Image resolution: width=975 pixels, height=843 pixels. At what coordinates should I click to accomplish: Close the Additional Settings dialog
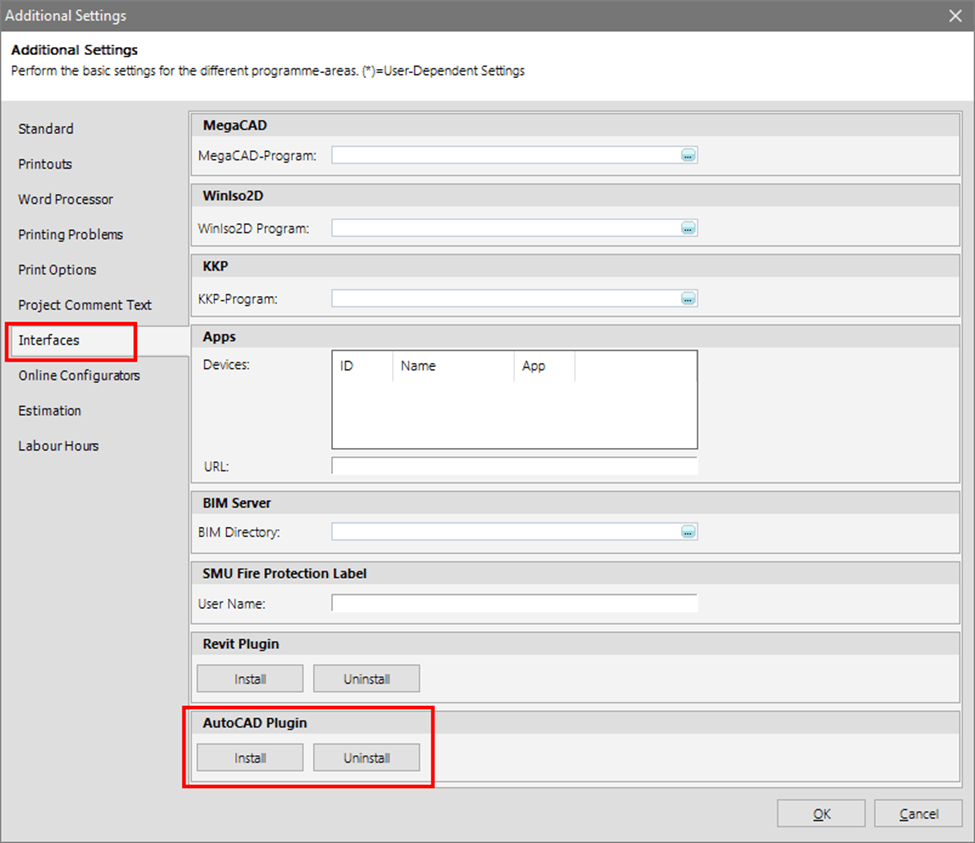(954, 15)
